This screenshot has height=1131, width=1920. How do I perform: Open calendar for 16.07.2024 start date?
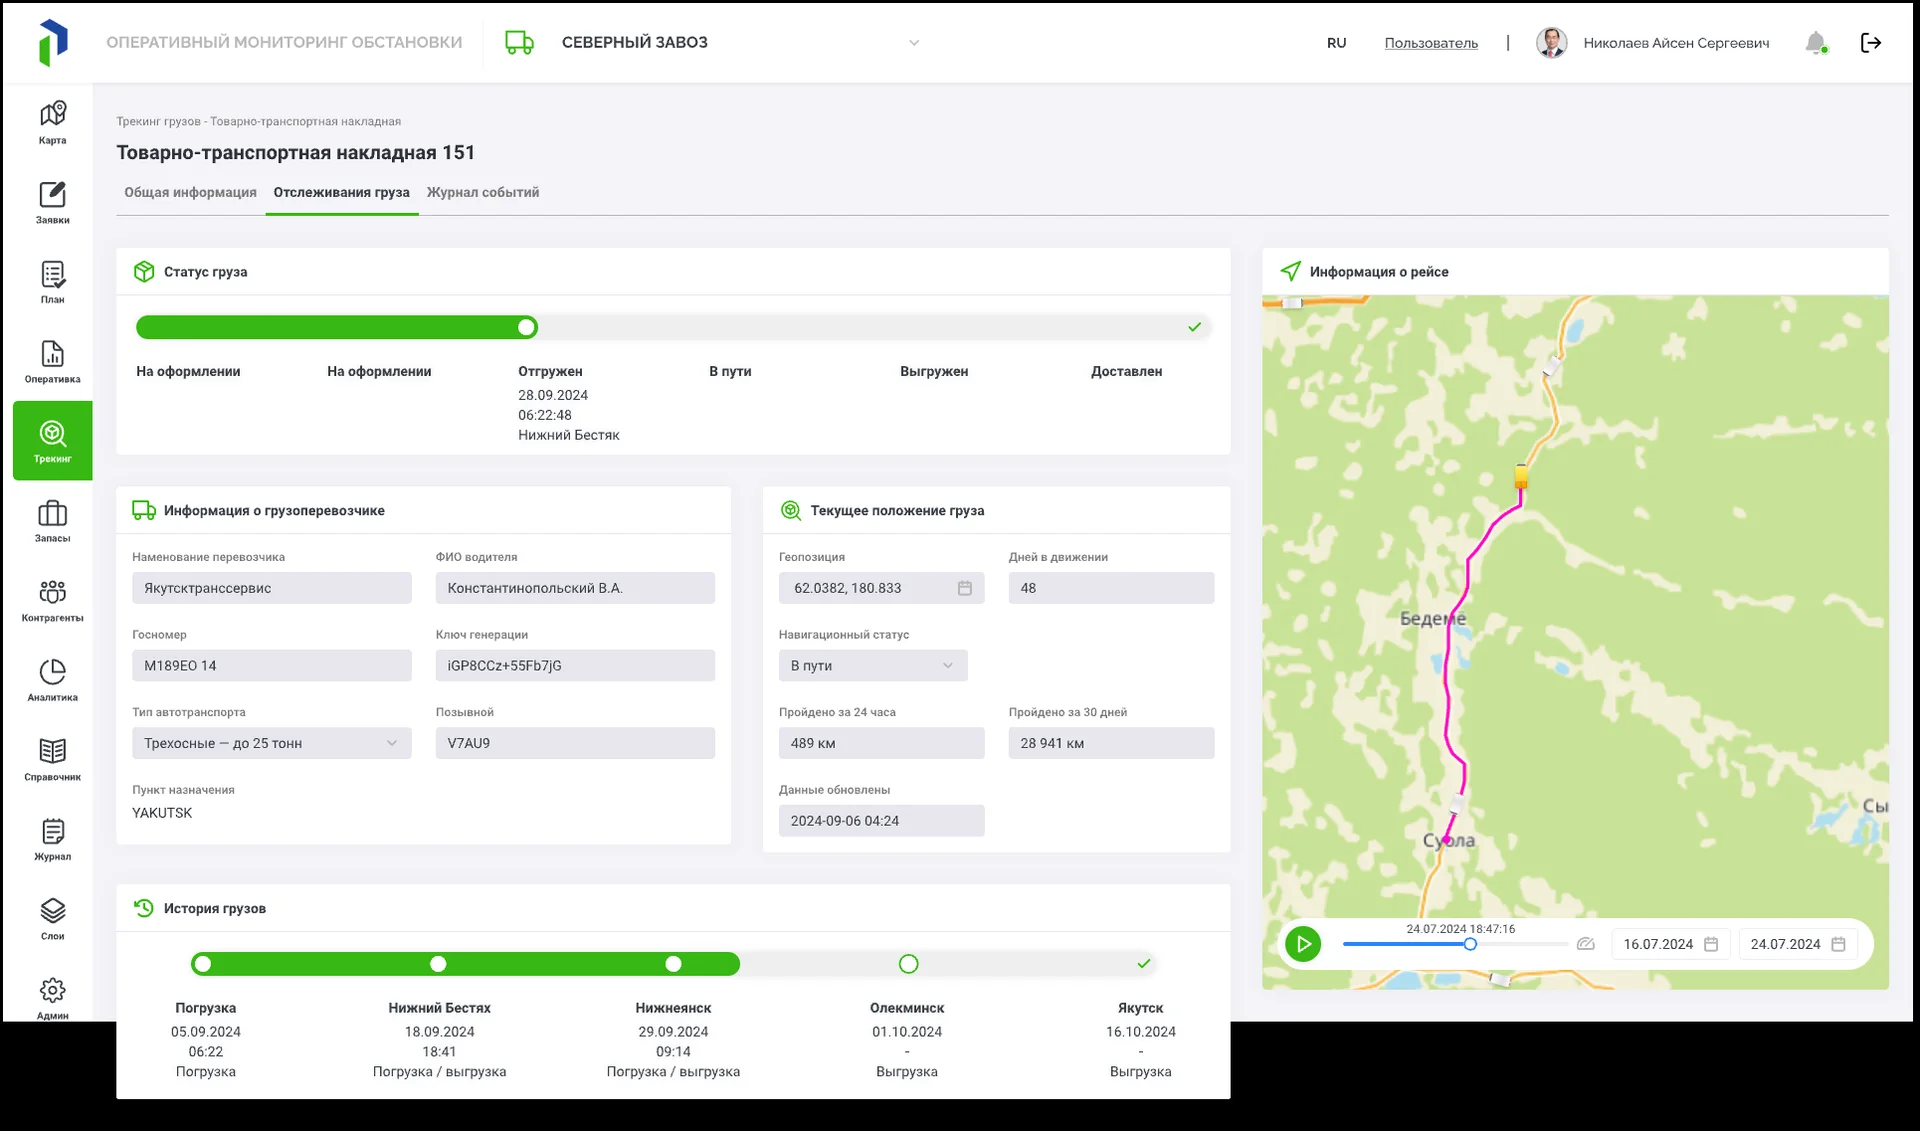pos(1711,944)
